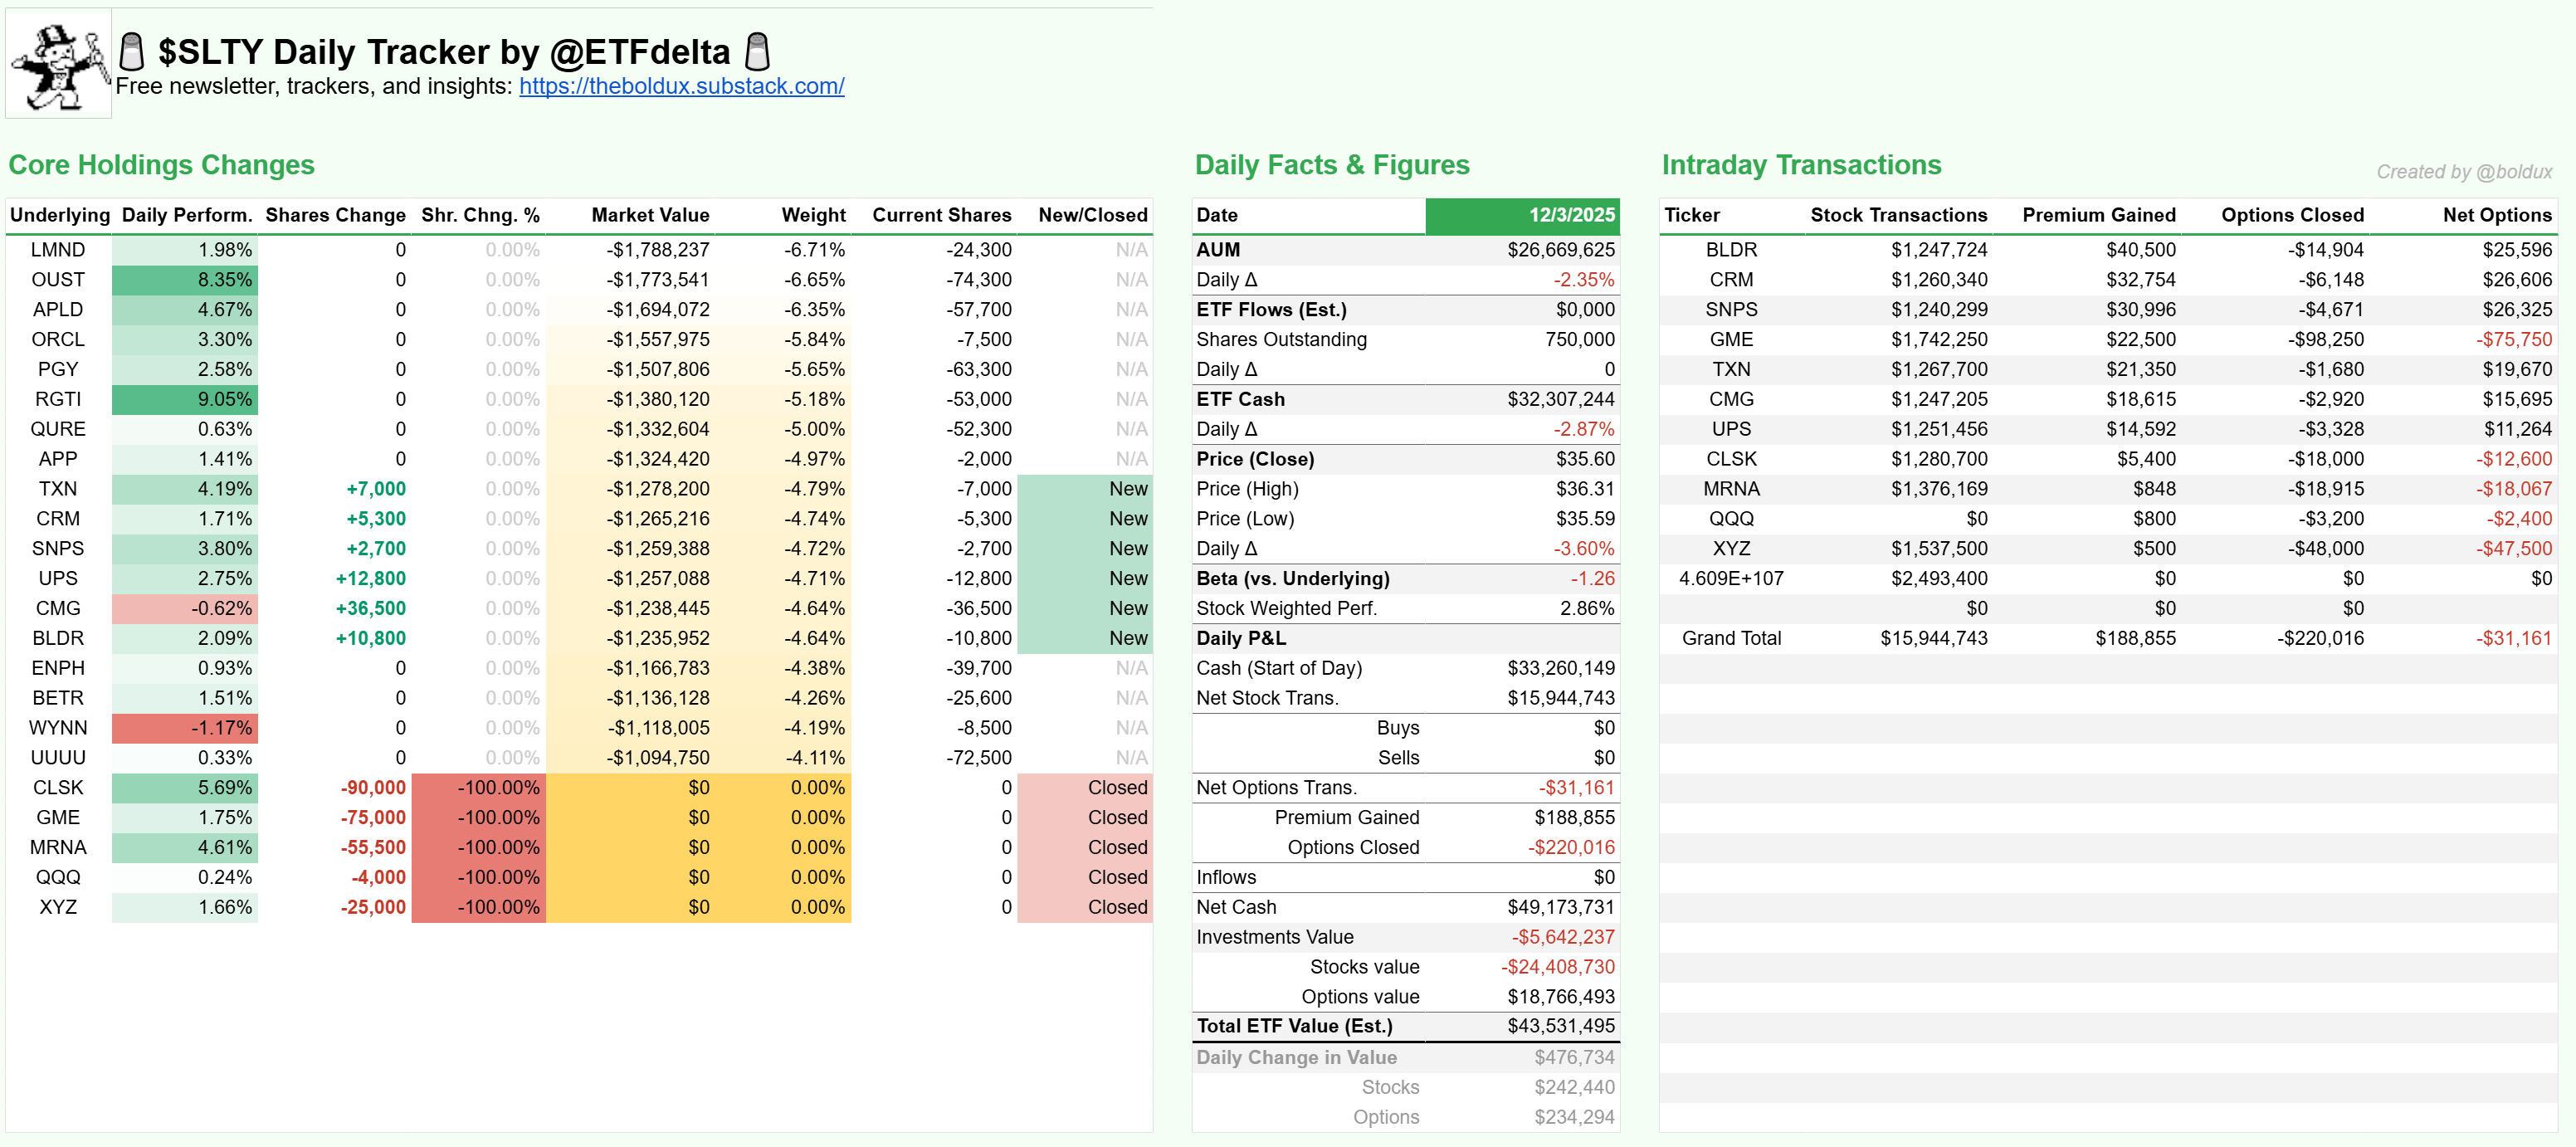
Task: Click the 'New' status cell for TXN
Action: [x=1085, y=489]
